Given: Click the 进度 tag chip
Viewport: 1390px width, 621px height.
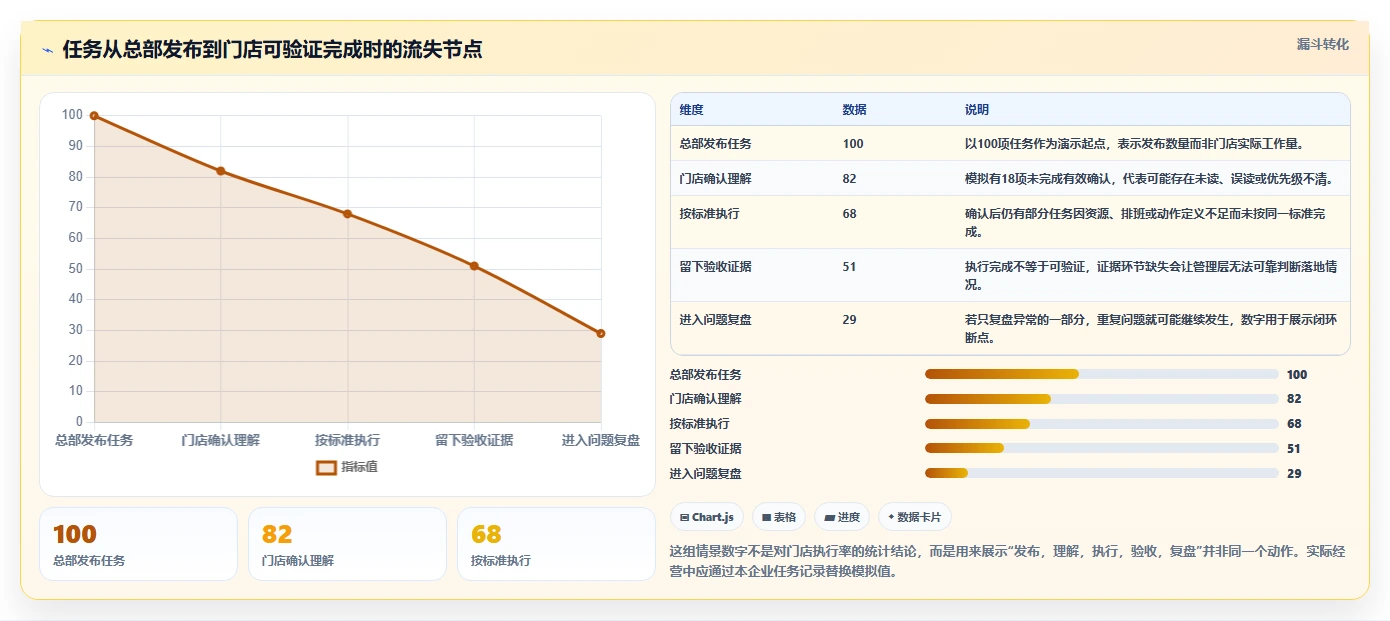Looking at the screenshot, I should coord(842,517).
